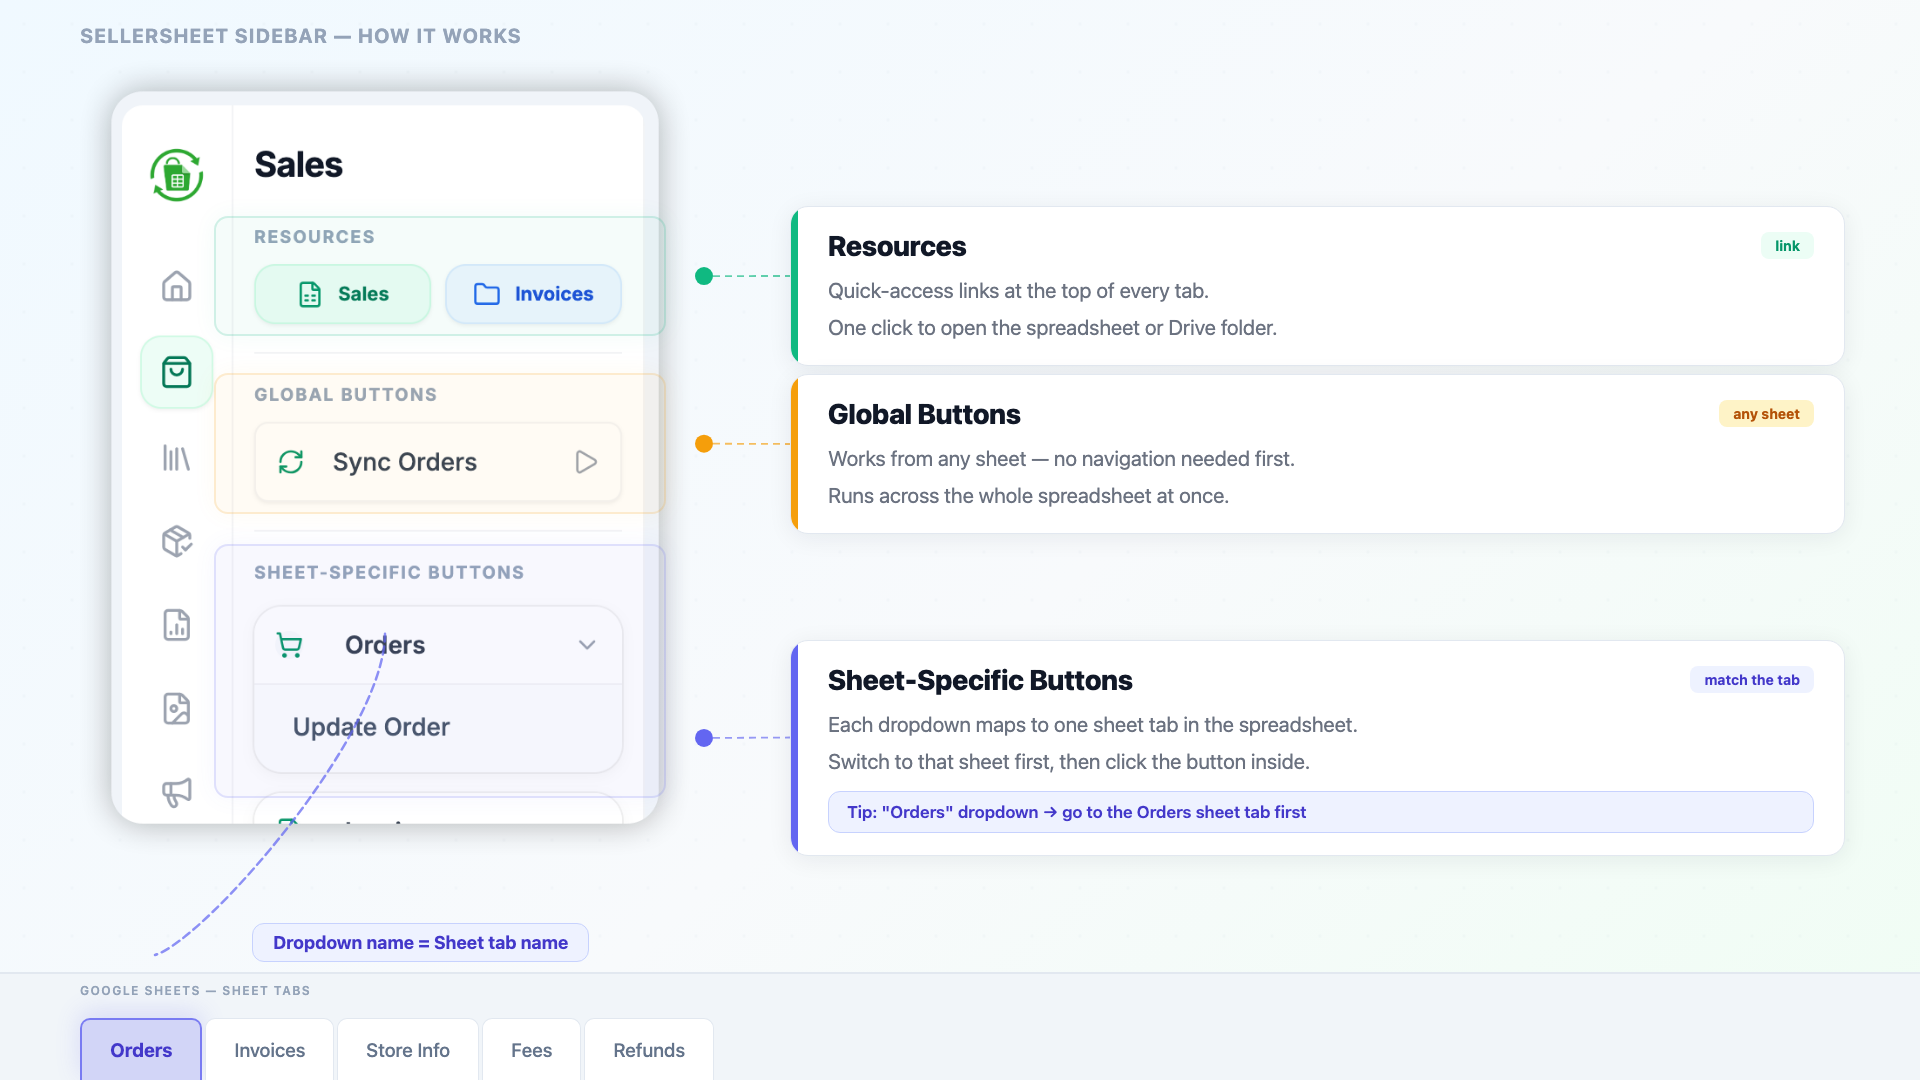The image size is (1920, 1080).
Task: Select the megaphone sidebar icon
Action: pyautogui.click(x=176, y=791)
